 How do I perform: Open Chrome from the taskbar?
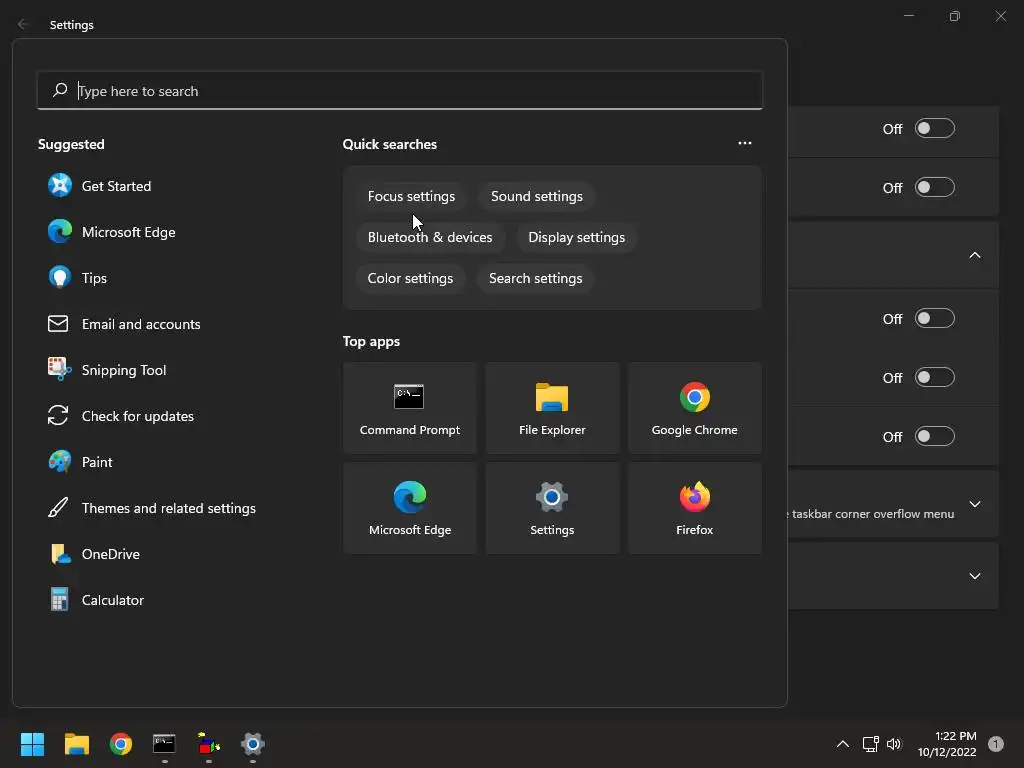pos(121,744)
